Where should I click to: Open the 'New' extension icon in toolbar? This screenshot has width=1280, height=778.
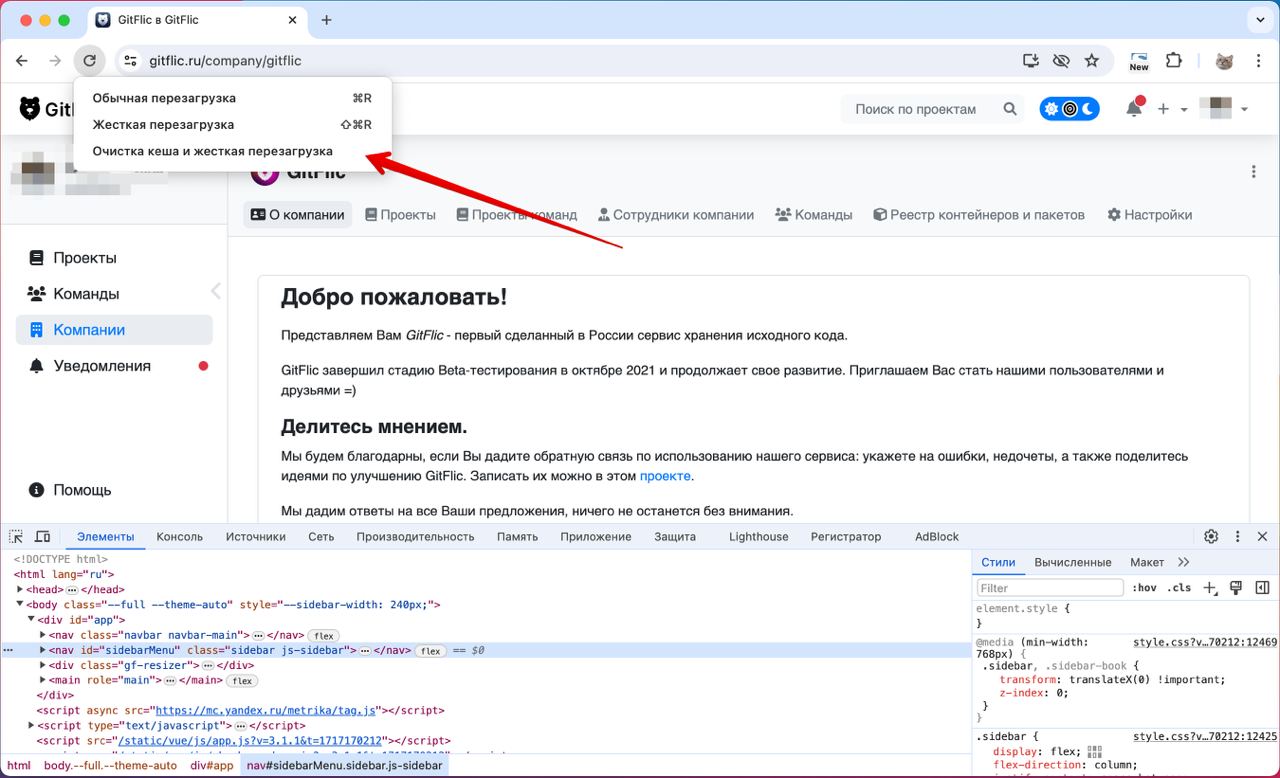pyautogui.click(x=1139, y=61)
